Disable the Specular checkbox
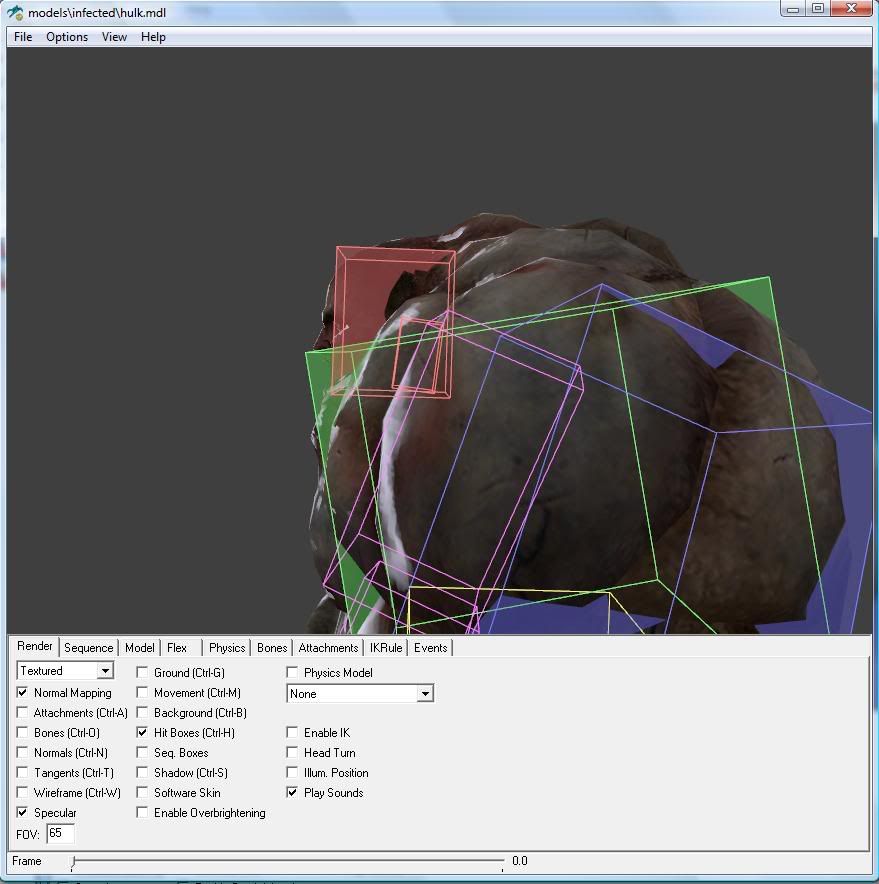Screen dimensions: 879x884 click(x=23, y=812)
